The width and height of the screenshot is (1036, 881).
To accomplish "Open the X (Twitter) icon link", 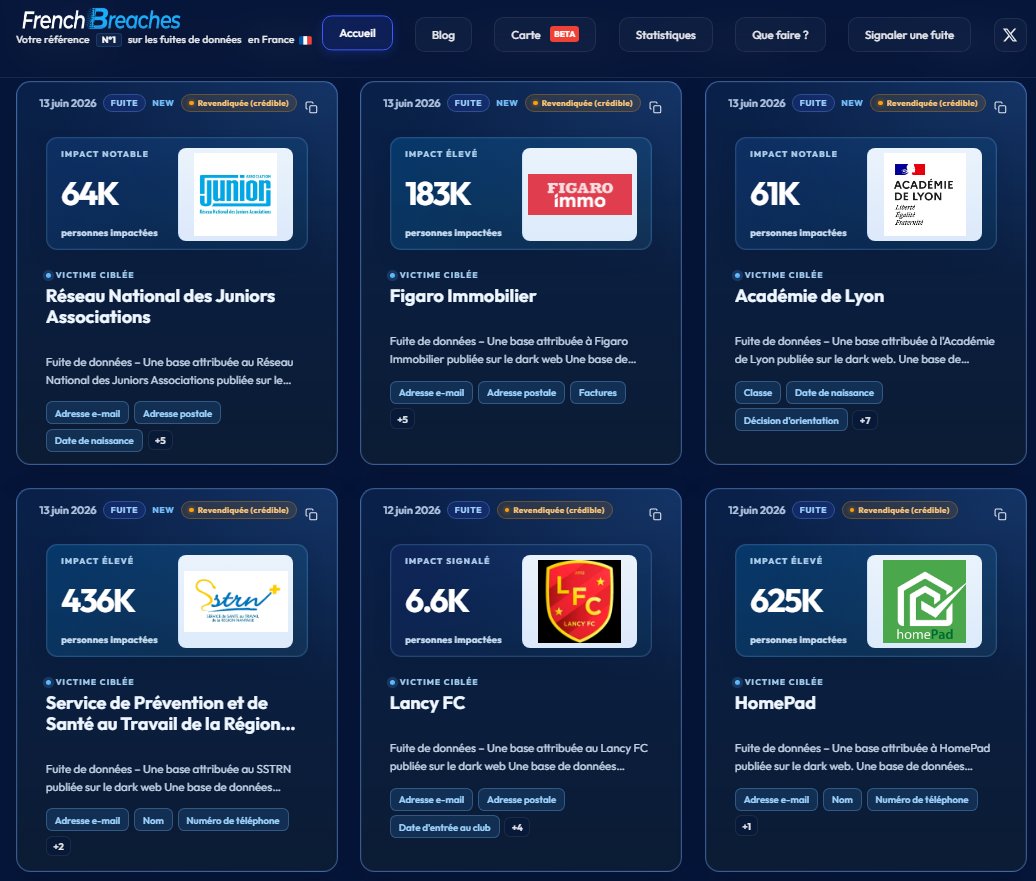I will tap(1010, 35).
